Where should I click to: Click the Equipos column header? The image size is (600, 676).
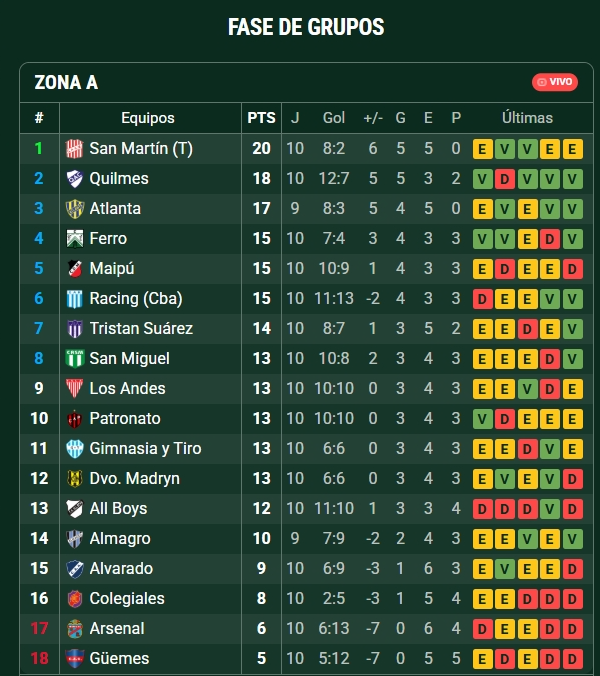click(148, 118)
